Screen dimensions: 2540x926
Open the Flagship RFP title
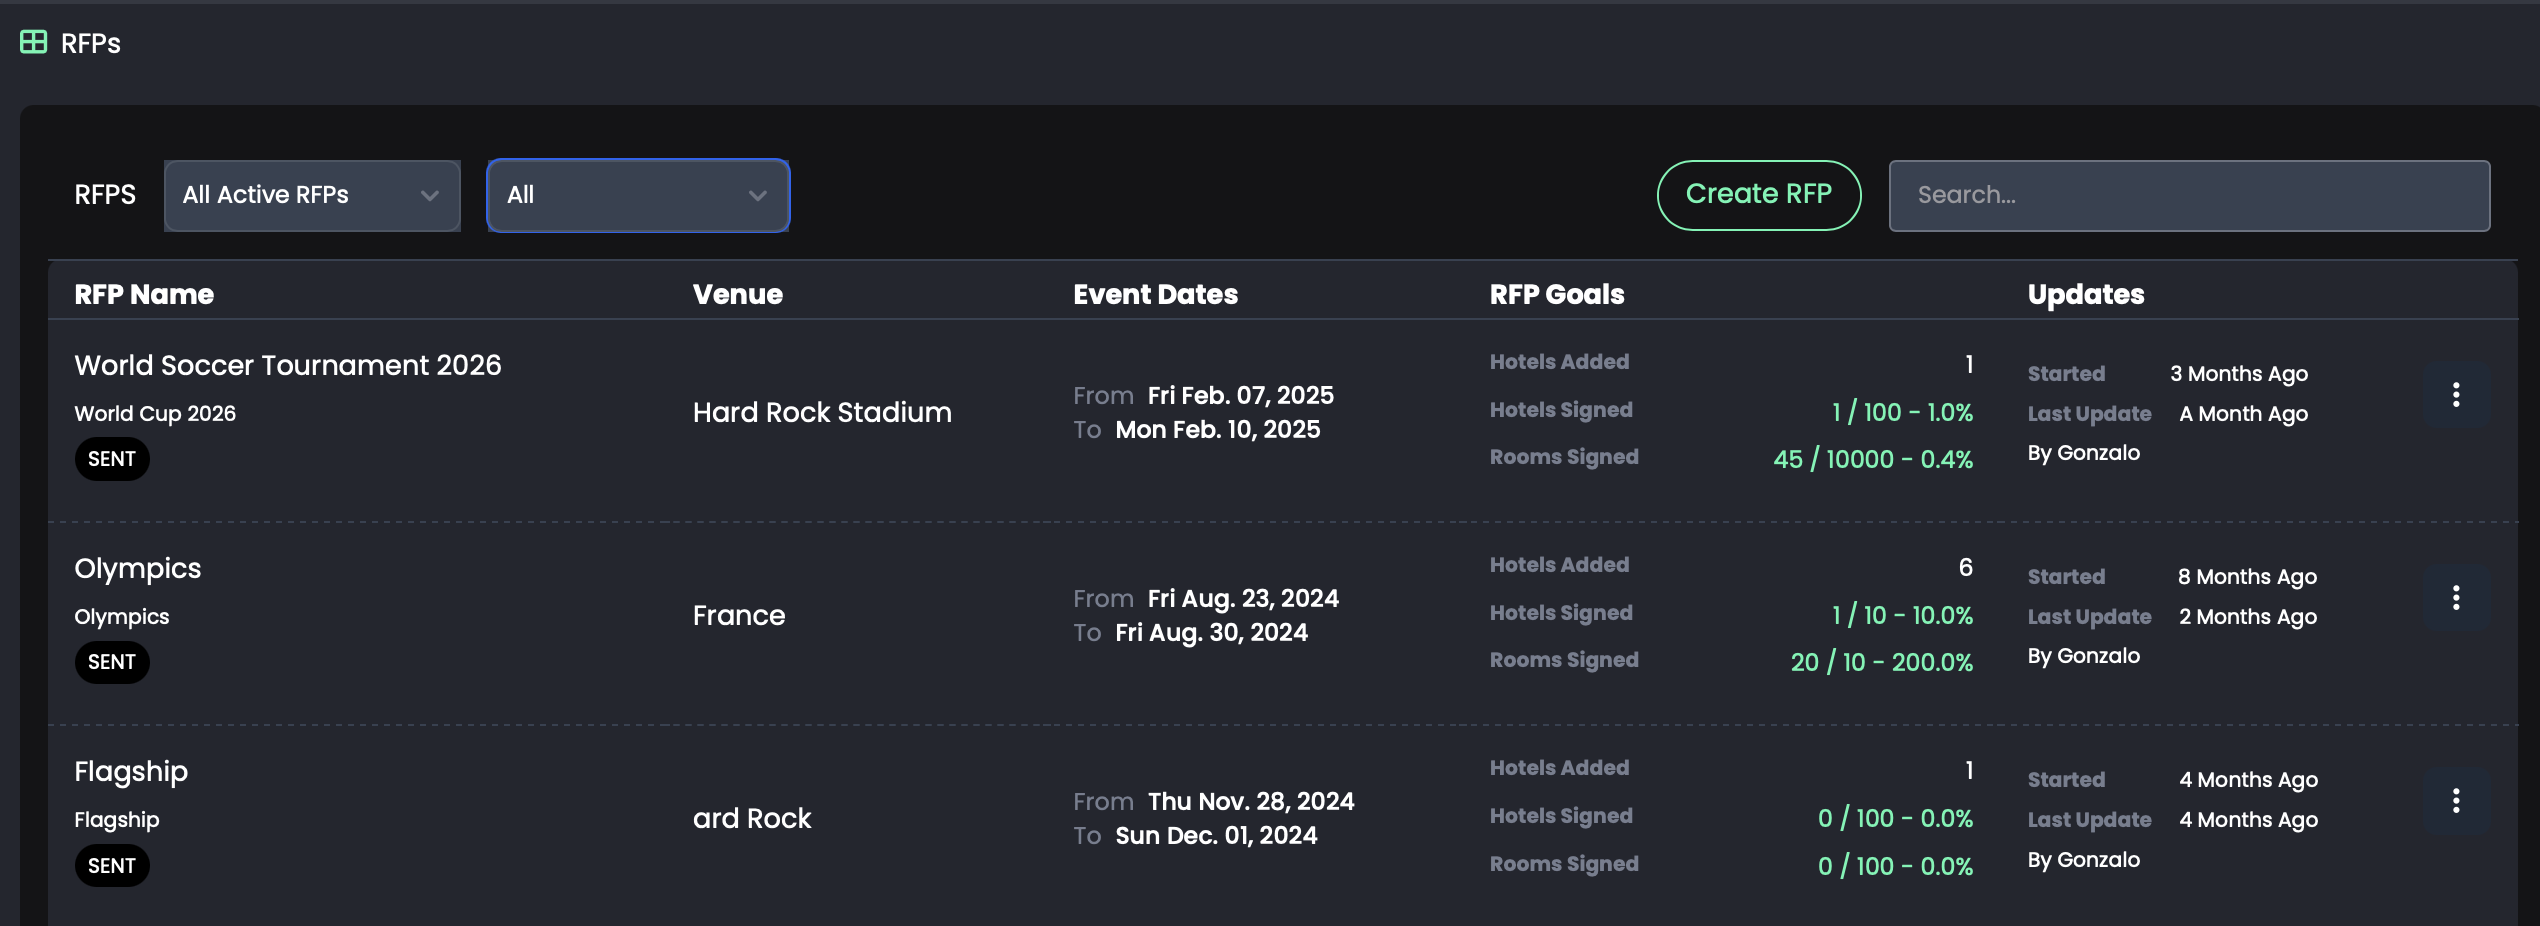click(131, 772)
